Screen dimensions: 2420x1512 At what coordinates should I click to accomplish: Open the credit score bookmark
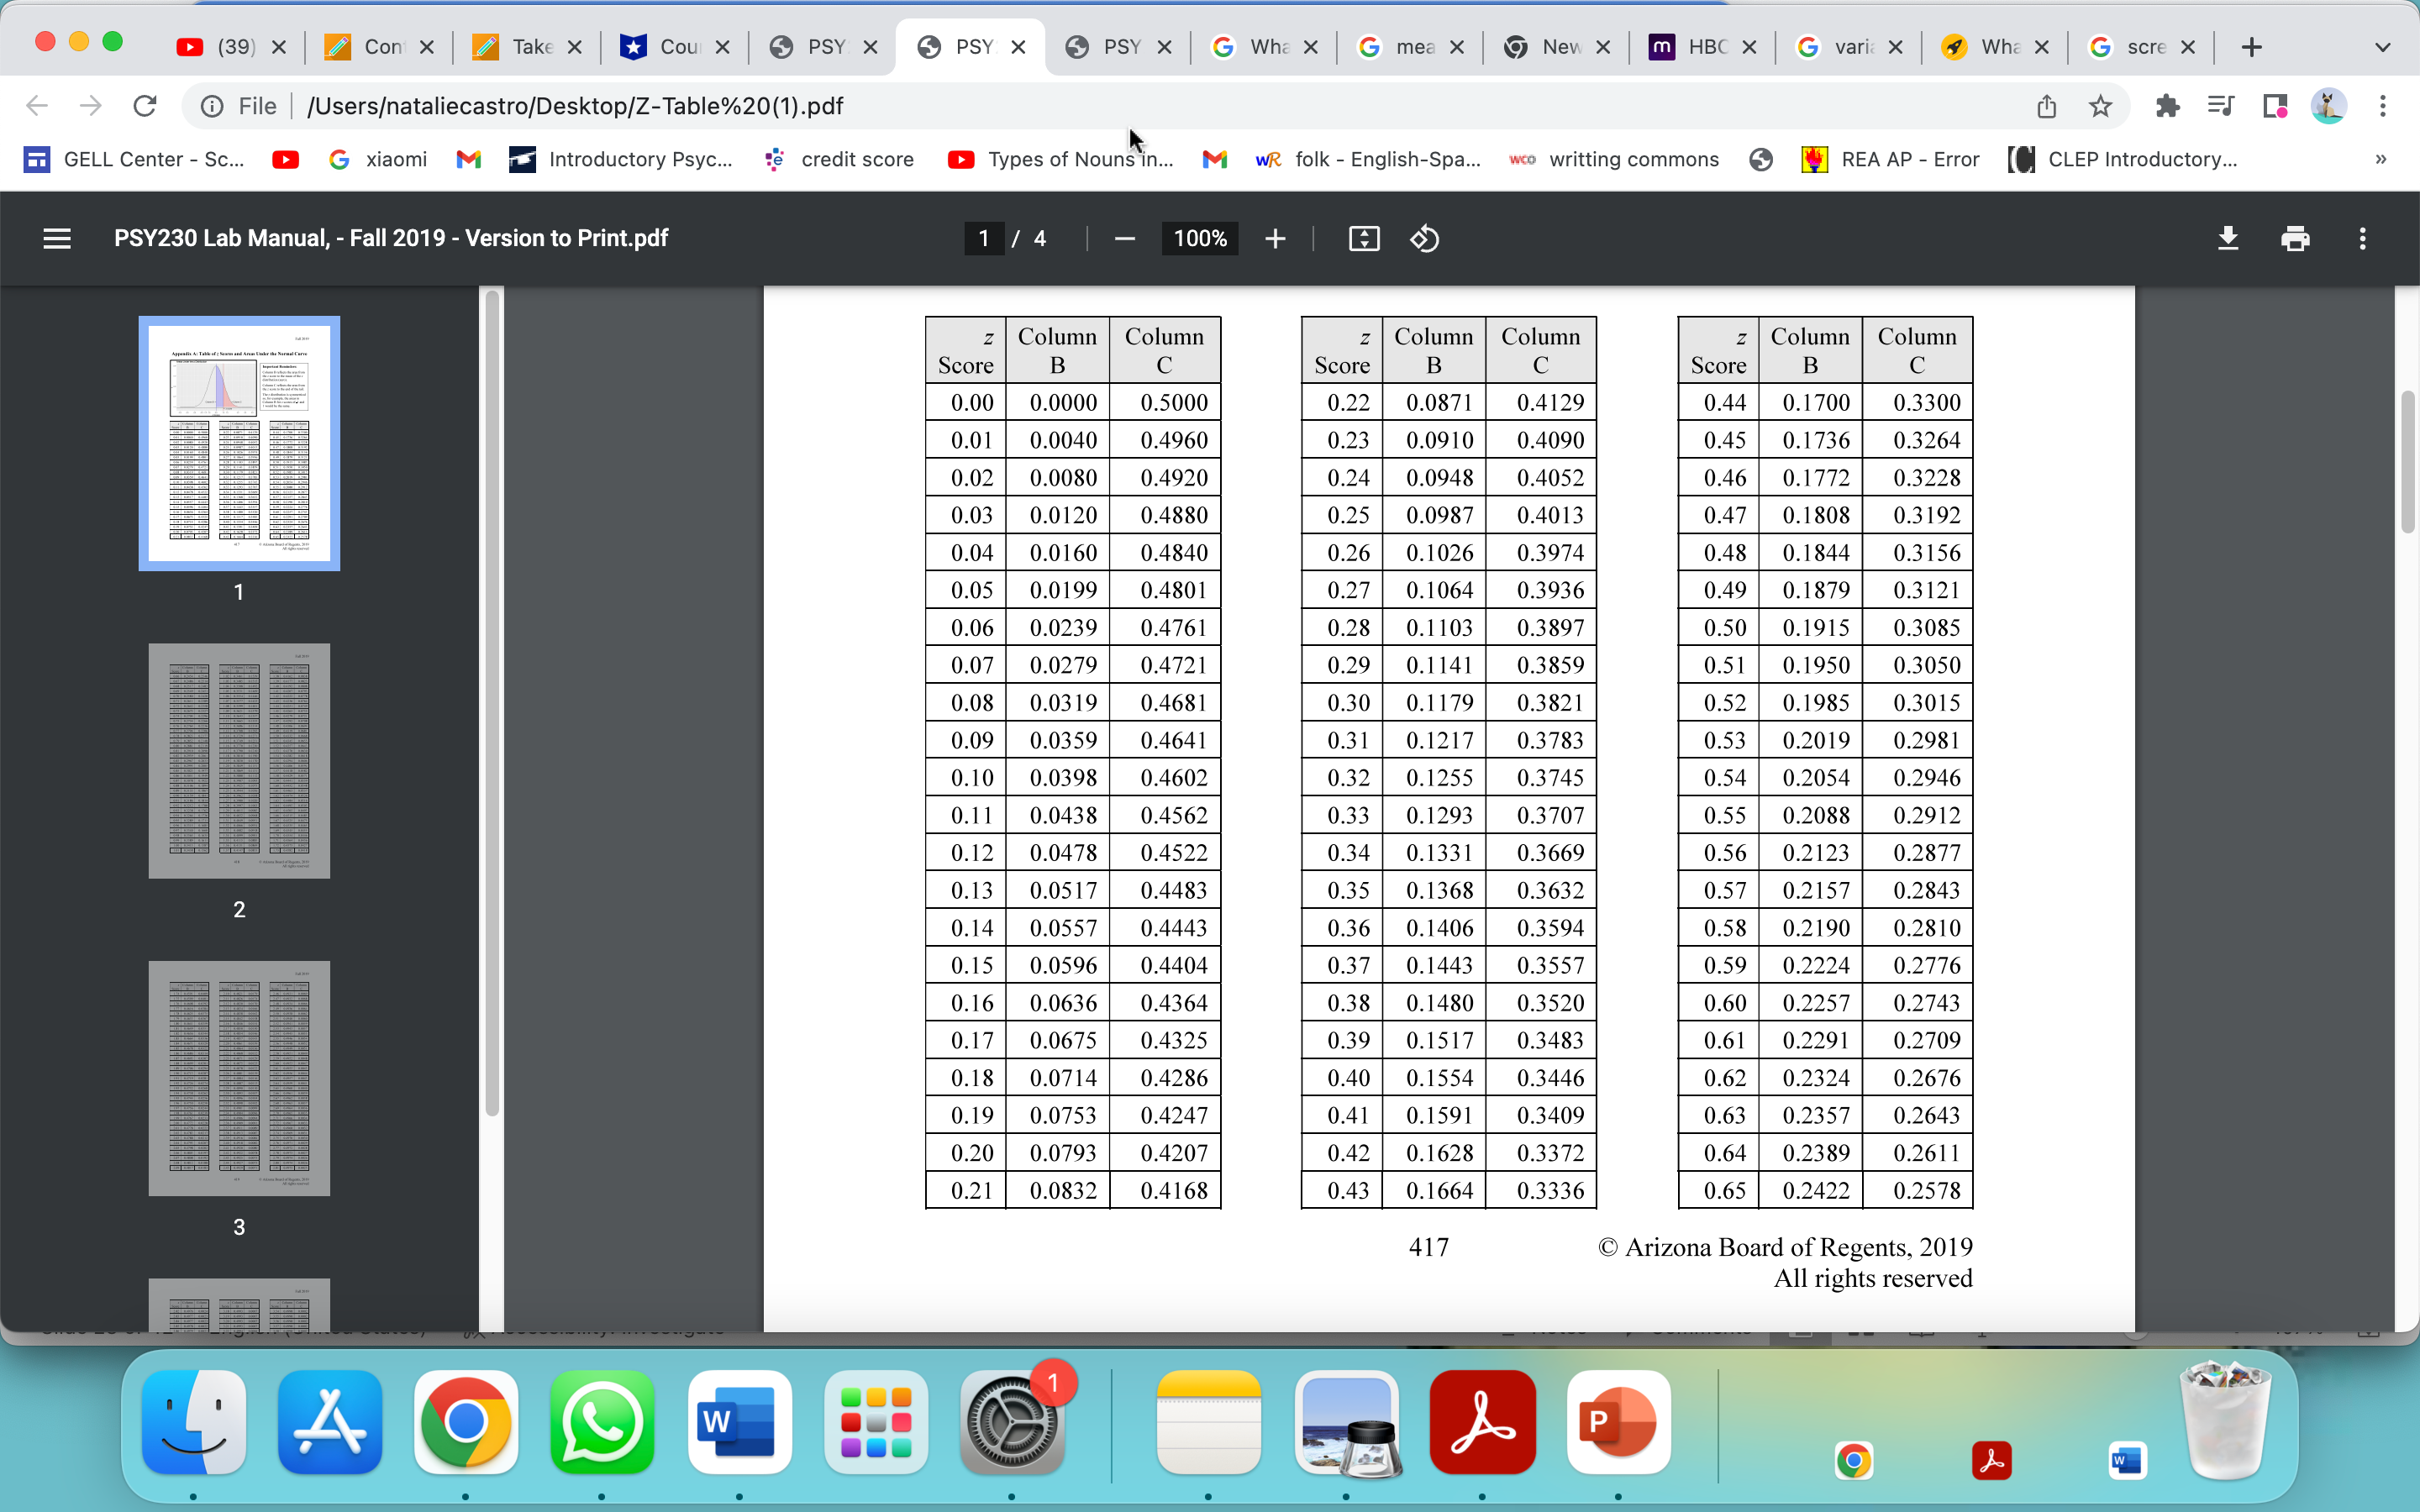pyautogui.click(x=840, y=159)
